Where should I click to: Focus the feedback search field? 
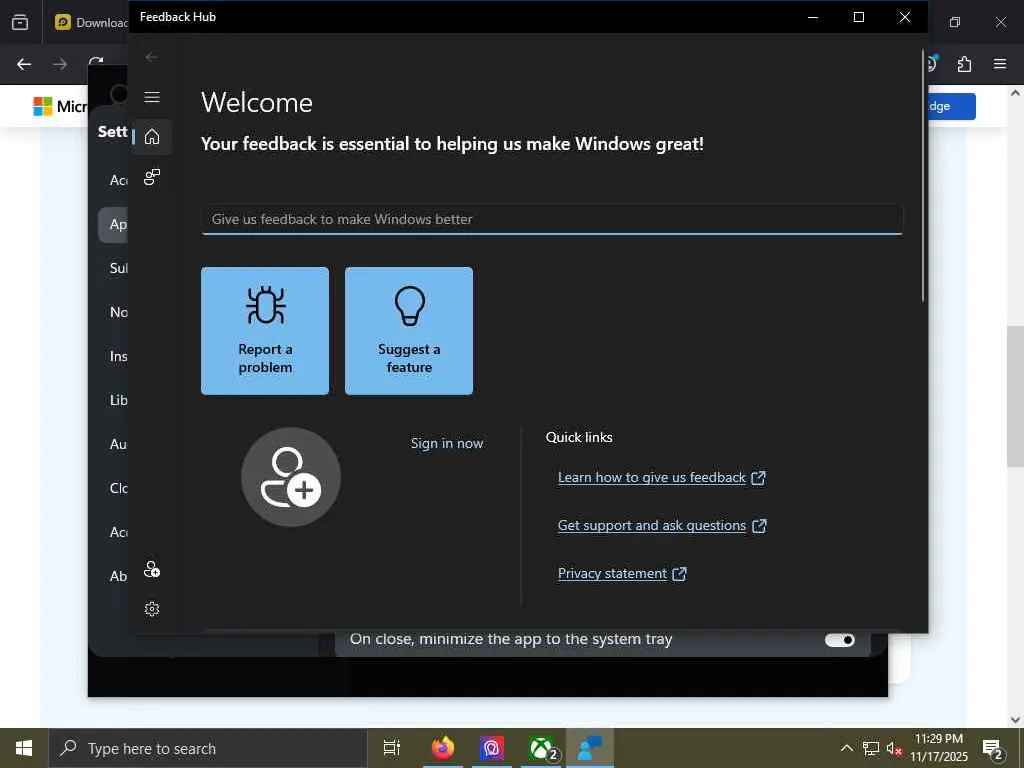[552, 219]
